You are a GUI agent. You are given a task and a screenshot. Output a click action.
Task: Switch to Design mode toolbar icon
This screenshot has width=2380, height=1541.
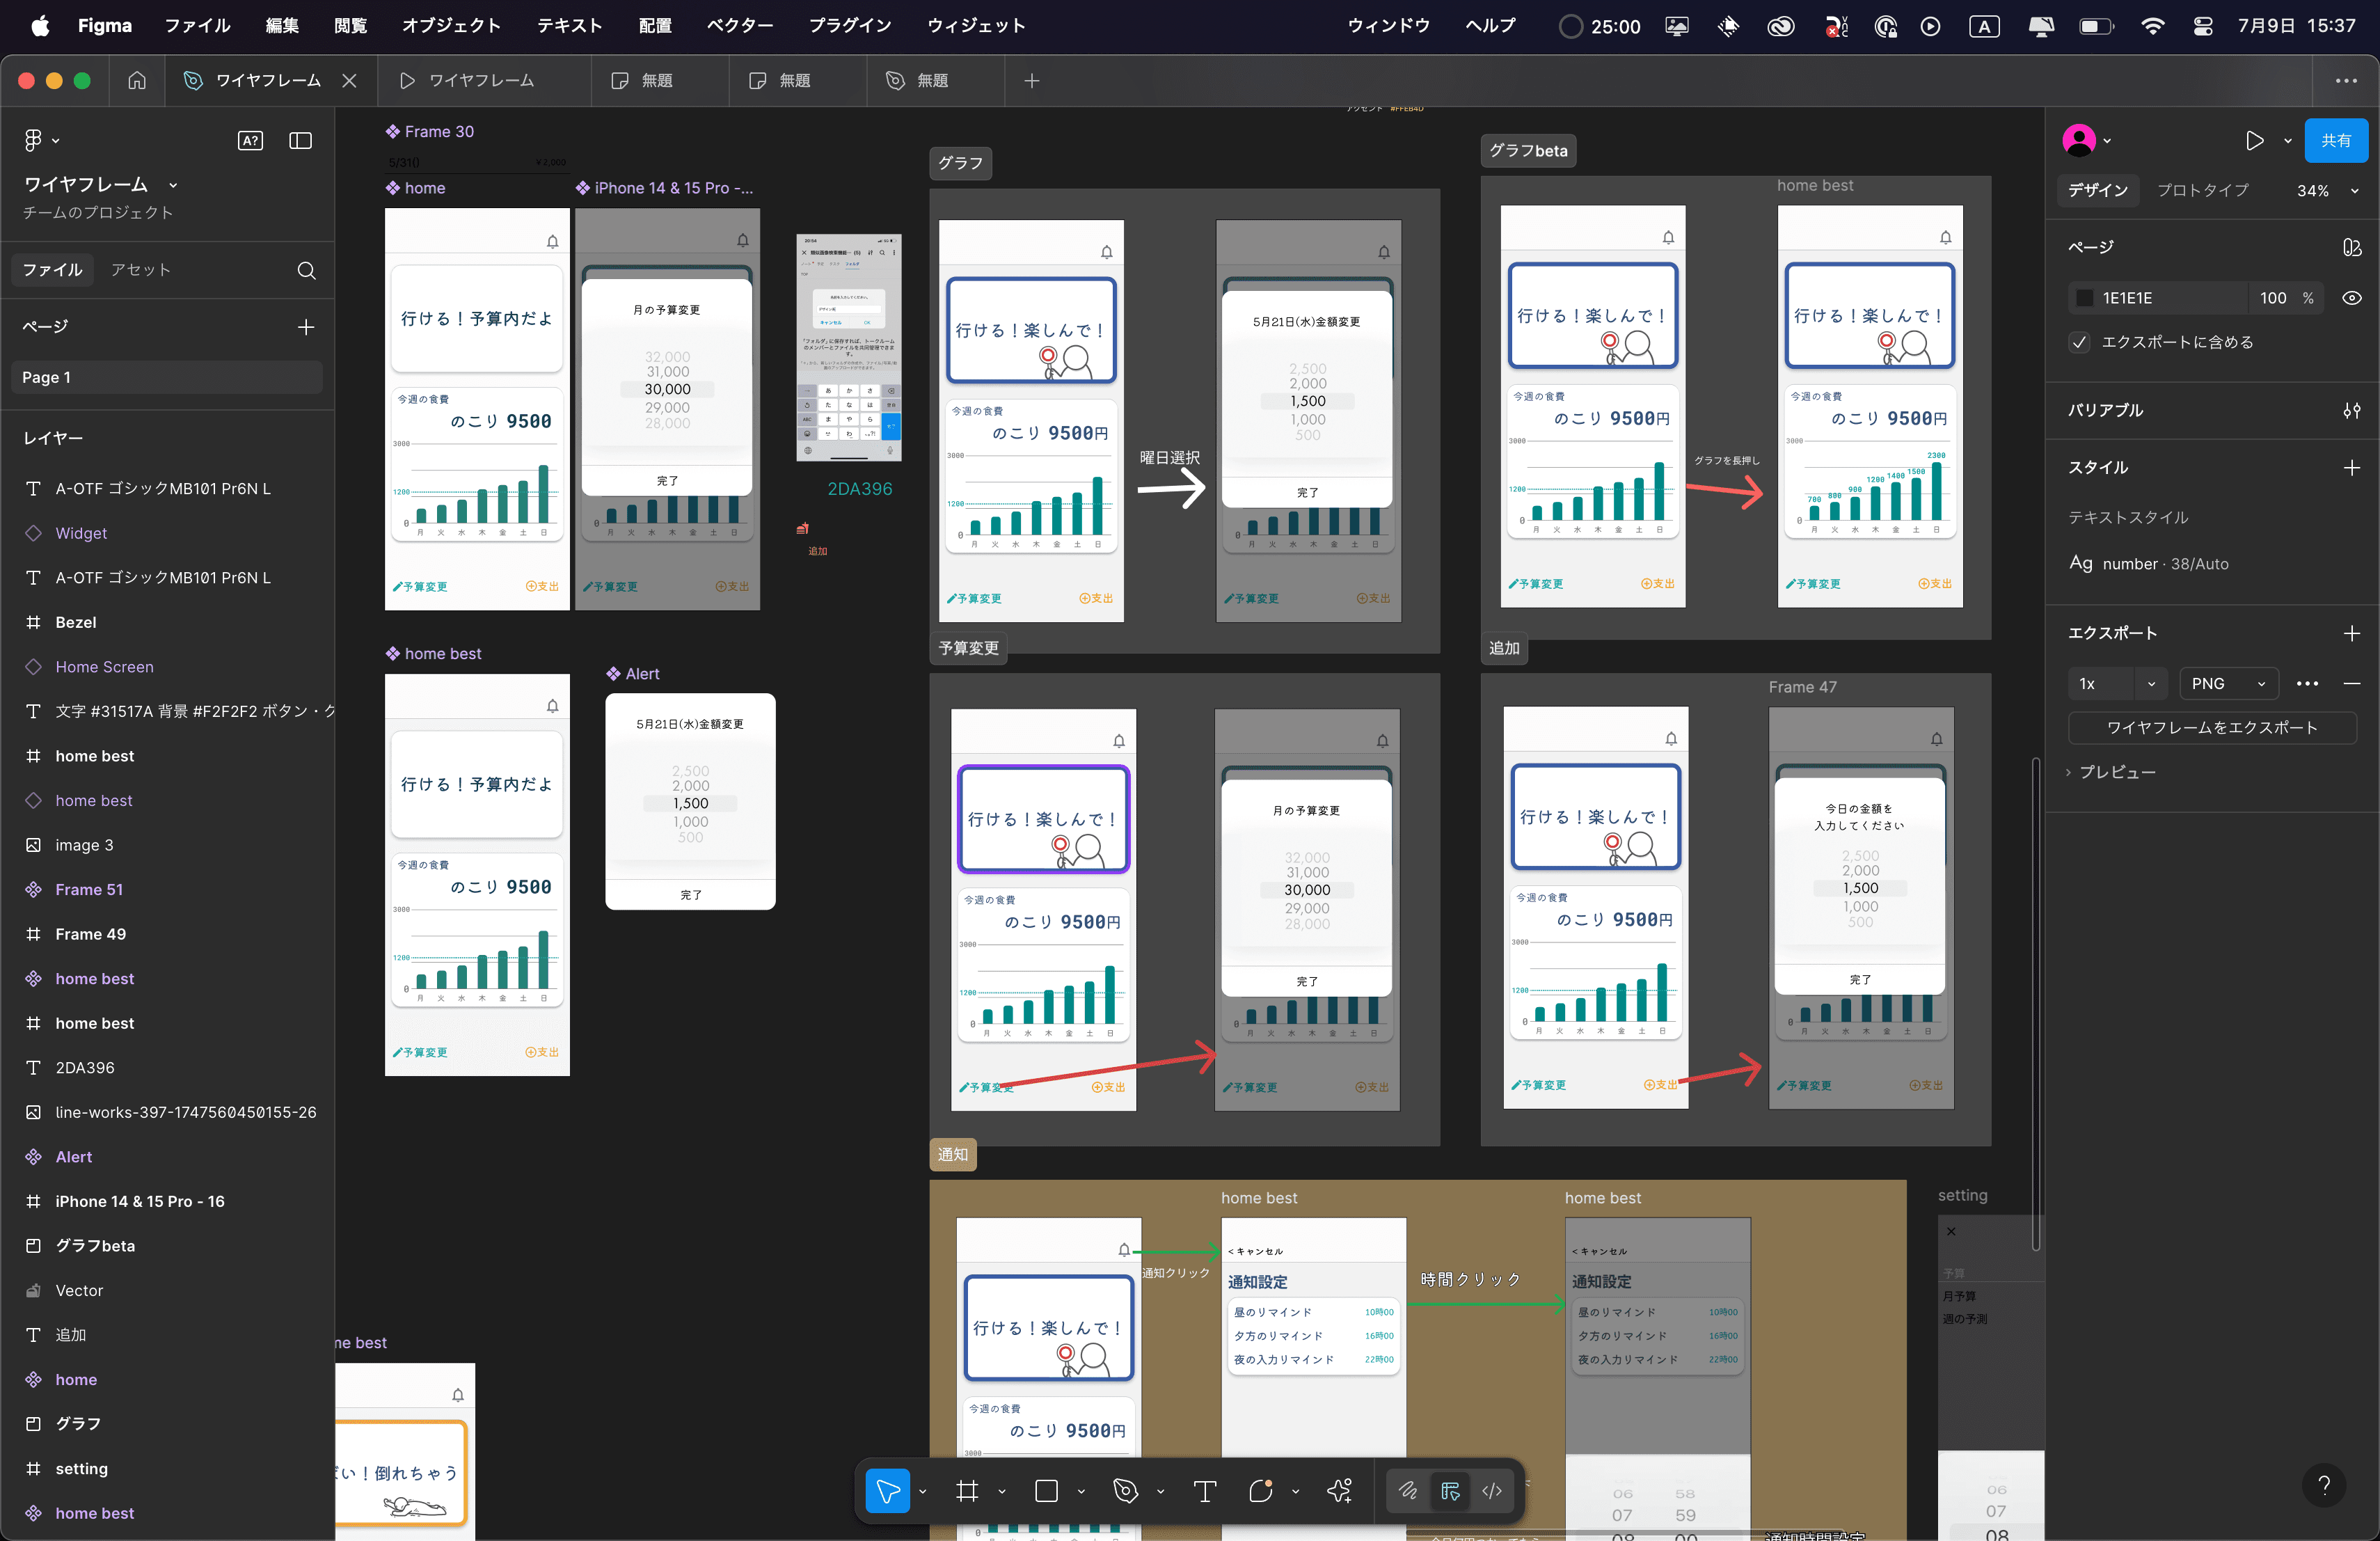(x=1450, y=1491)
